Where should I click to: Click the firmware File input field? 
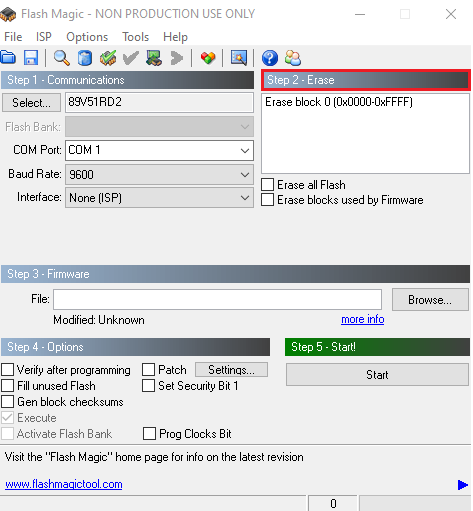pos(217,299)
